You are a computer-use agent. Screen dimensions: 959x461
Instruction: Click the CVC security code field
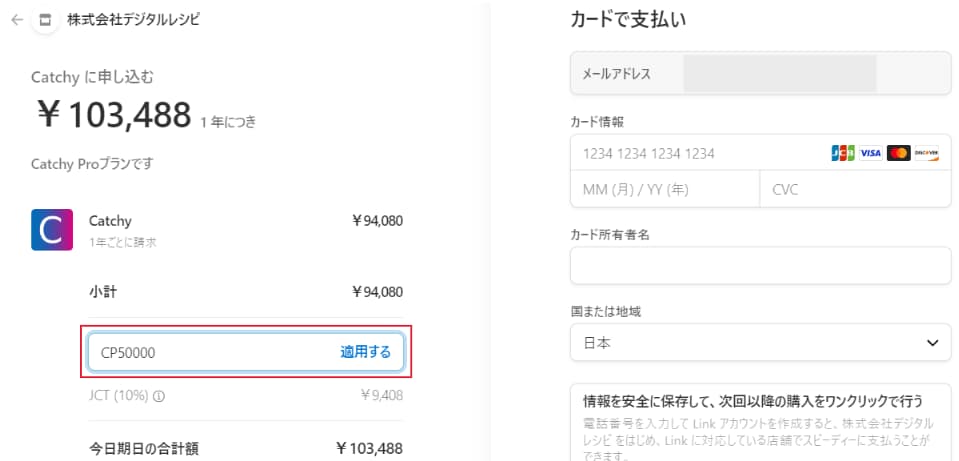click(x=856, y=190)
